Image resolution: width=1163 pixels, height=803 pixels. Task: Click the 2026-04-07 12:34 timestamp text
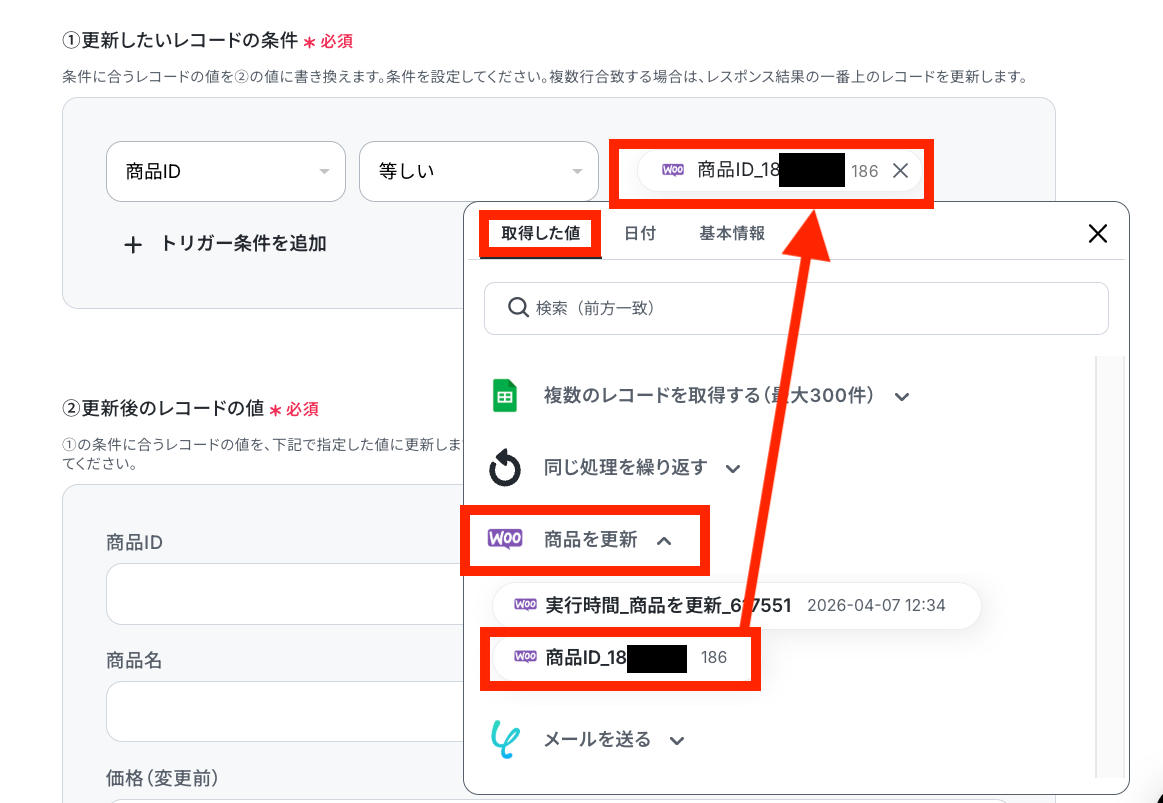pos(876,606)
